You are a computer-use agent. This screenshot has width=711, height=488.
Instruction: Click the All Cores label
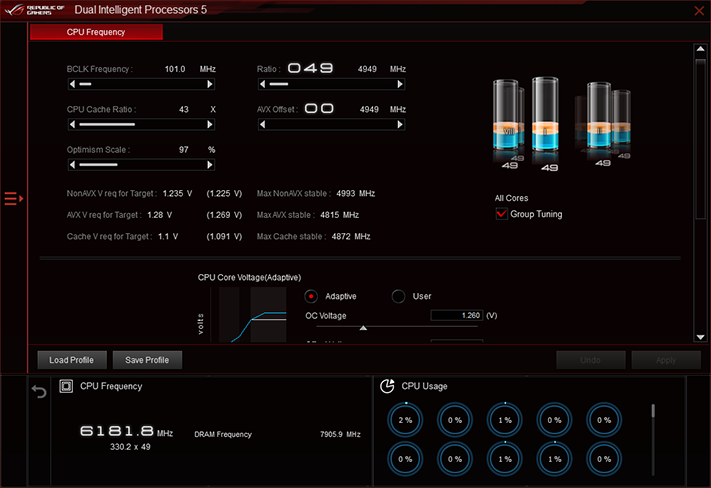point(511,198)
